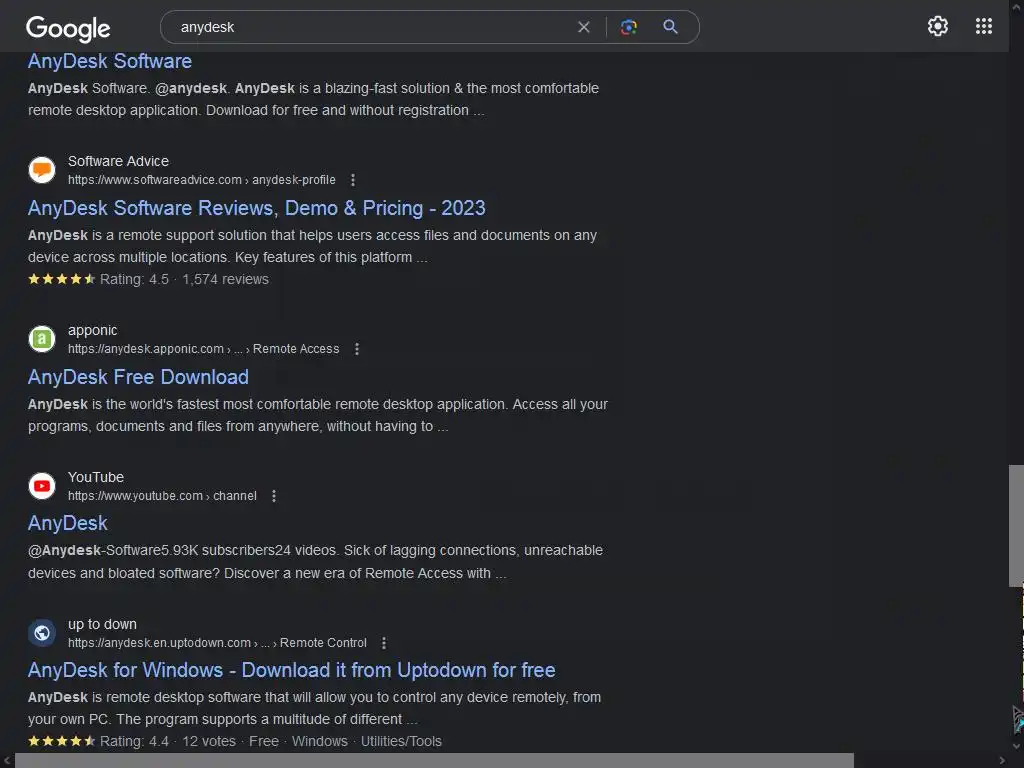
Task: Click the apponic site name
Action: coord(93,330)
